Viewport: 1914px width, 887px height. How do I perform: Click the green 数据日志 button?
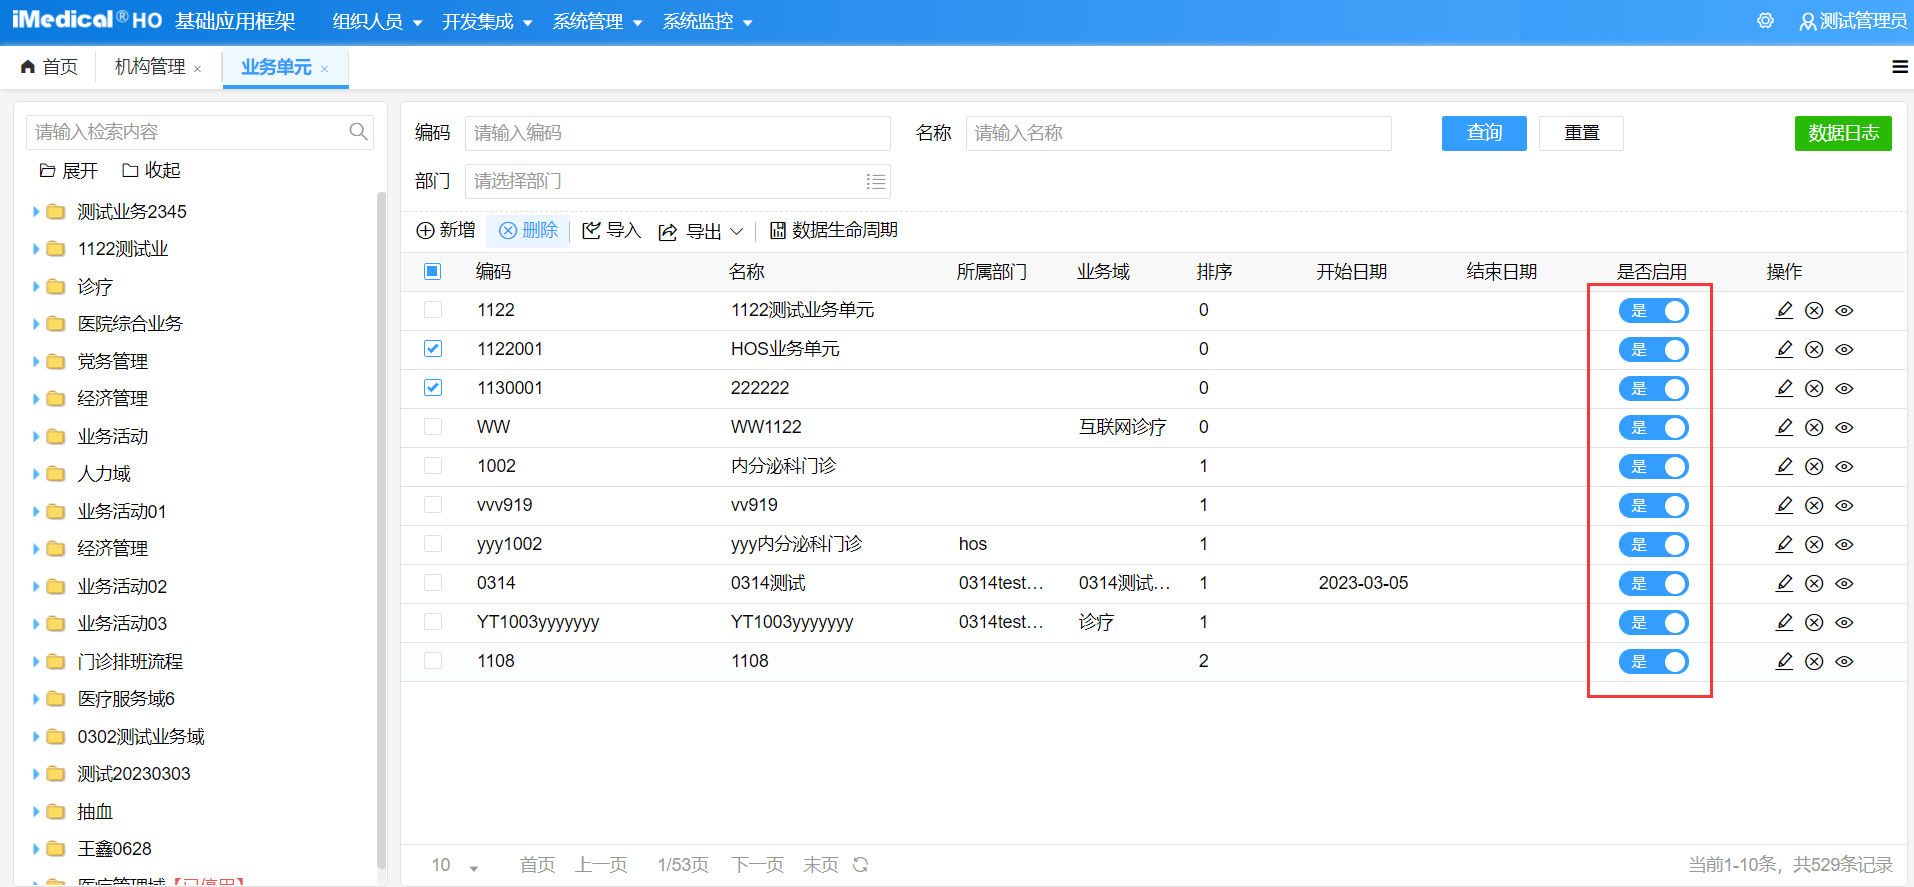(1843, 133)
